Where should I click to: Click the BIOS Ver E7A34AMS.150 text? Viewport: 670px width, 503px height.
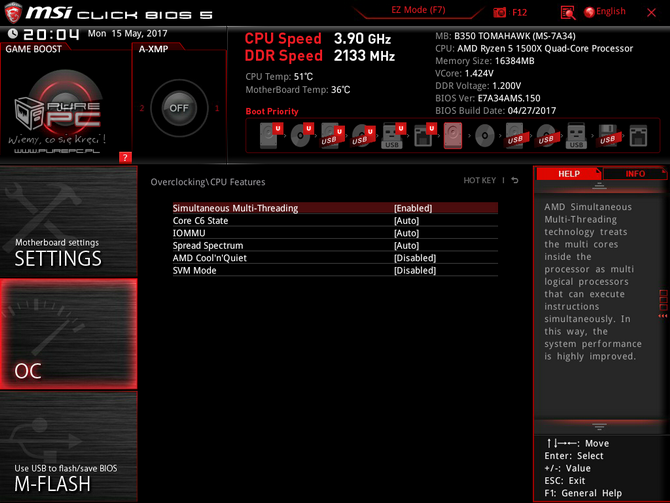click(488, 98)
